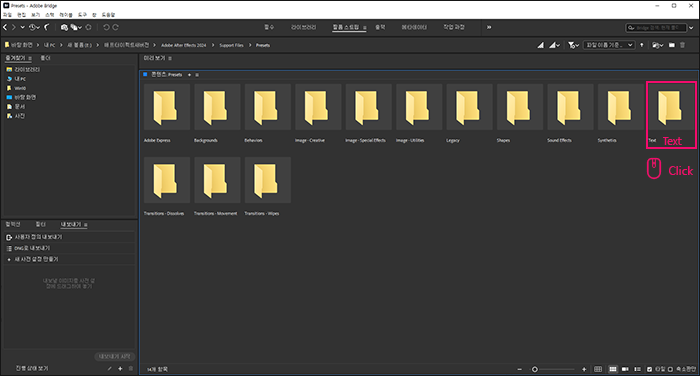
Task: Select the Shapes folder thumbnail
Action: point(520,107)
